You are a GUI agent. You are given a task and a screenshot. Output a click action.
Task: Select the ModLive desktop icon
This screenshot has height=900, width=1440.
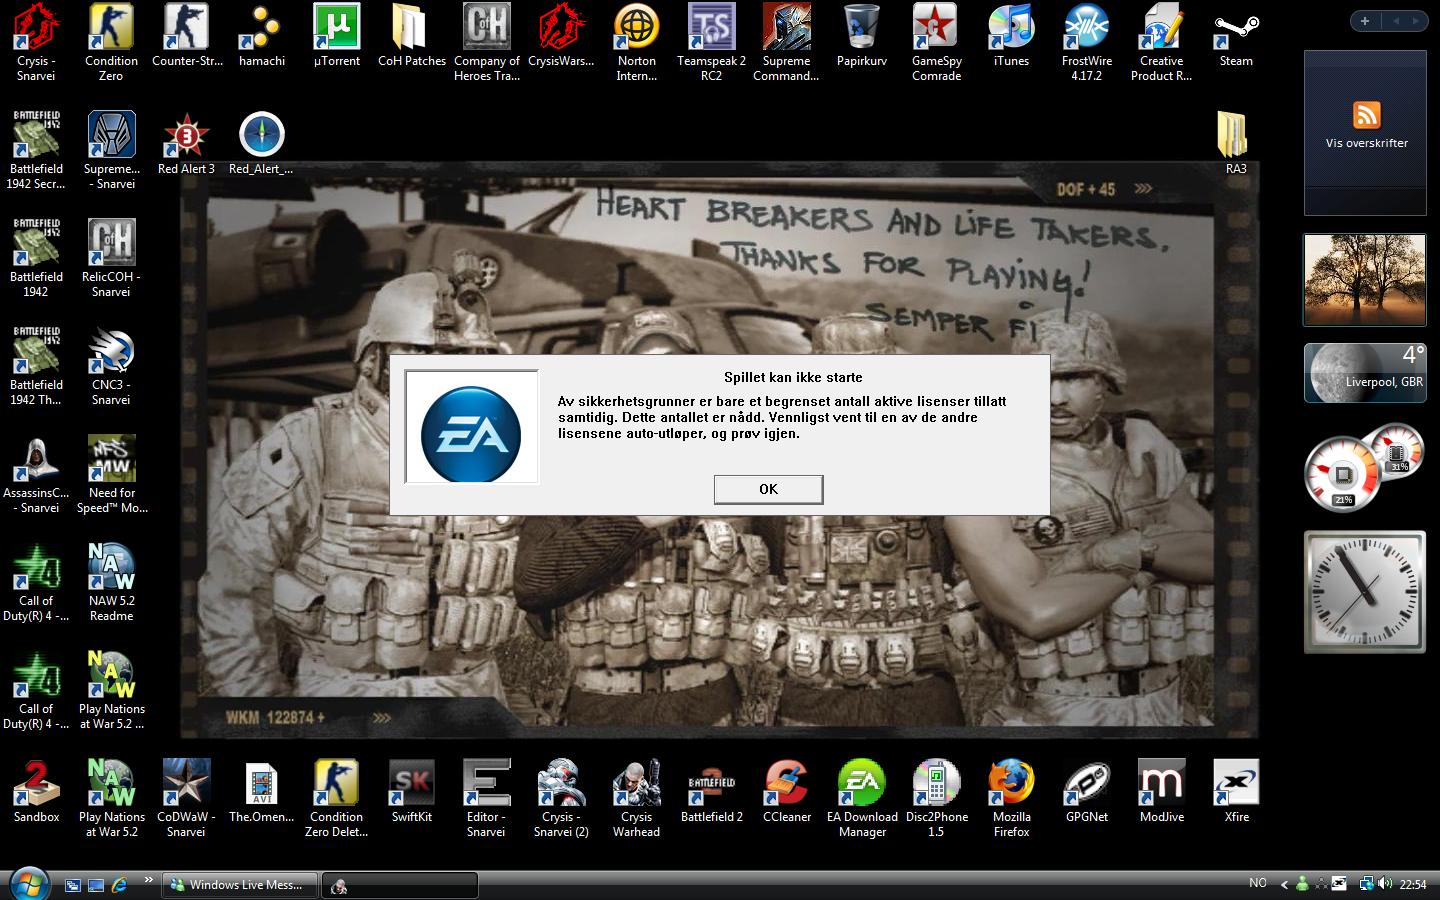1161,791
